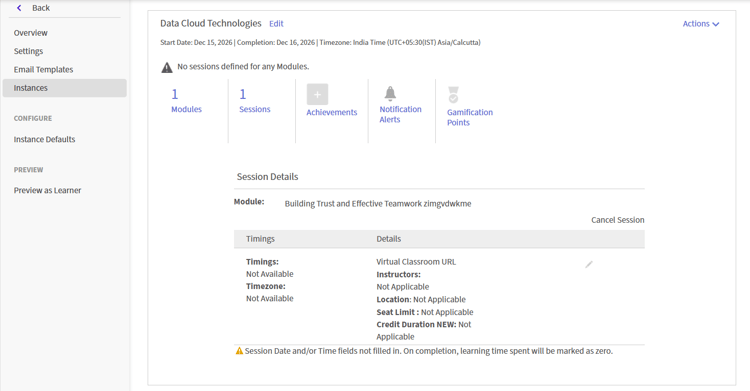Screen dimensions: 750x391
Task: Click the Back arrow icon
Action: (19, 8)
